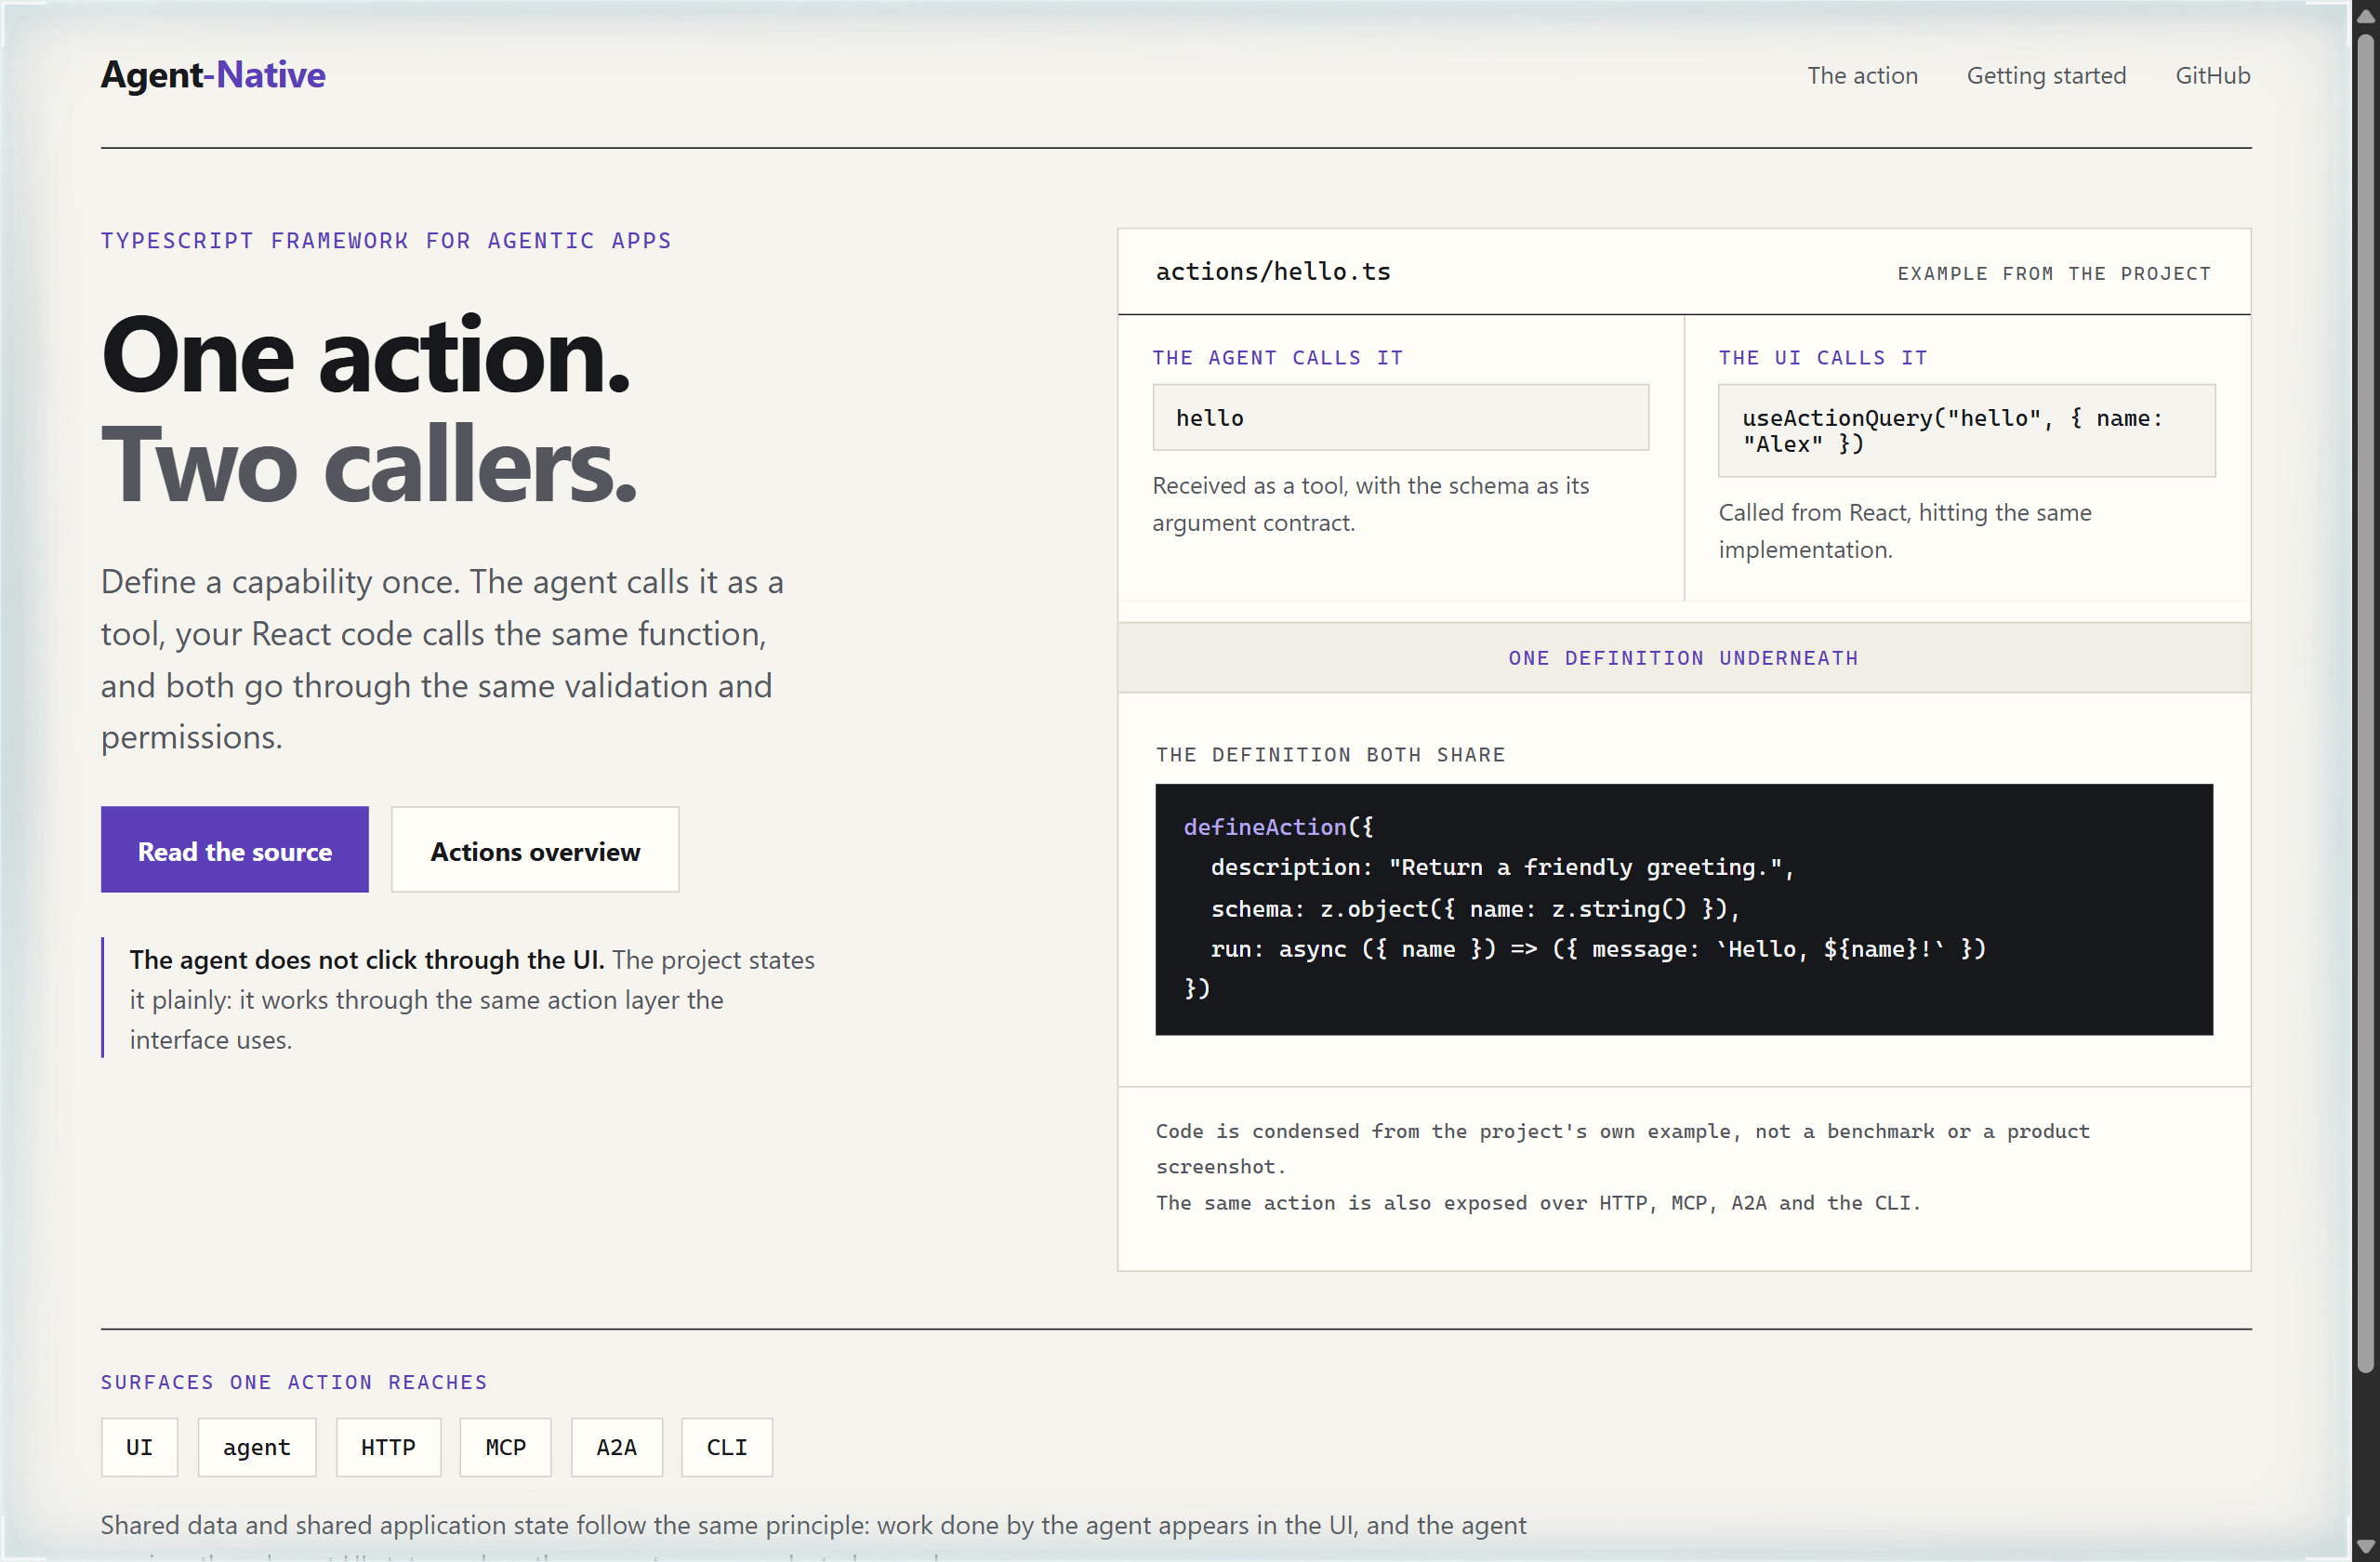Click "Received as a tool" description
Viewport: 2380px width, 1562px height.
[x=1370, y=504]
